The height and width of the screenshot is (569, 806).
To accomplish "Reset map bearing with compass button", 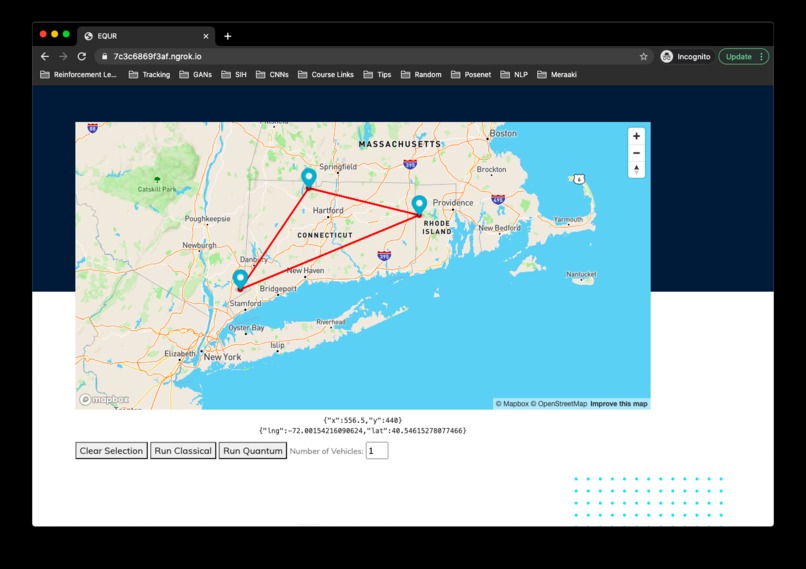I will tap(636, 170).
